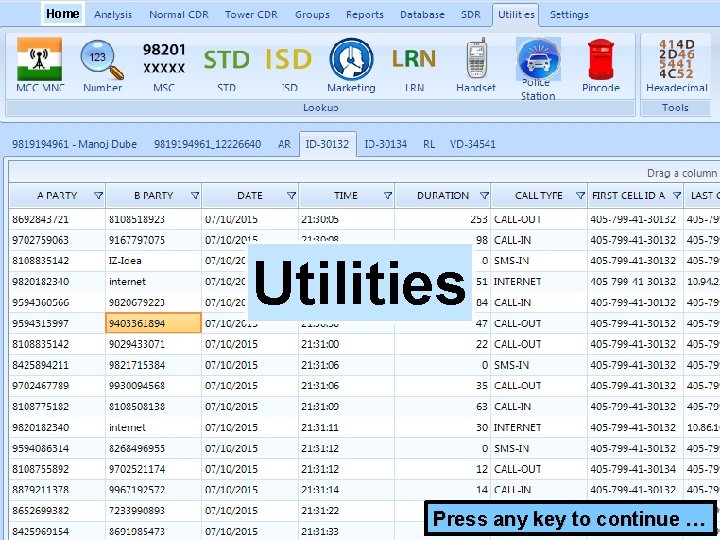The image size is (720, 540).
Task: Open the Settings ribbon tab
Action: pyautogui.click(x=569, y=15)
